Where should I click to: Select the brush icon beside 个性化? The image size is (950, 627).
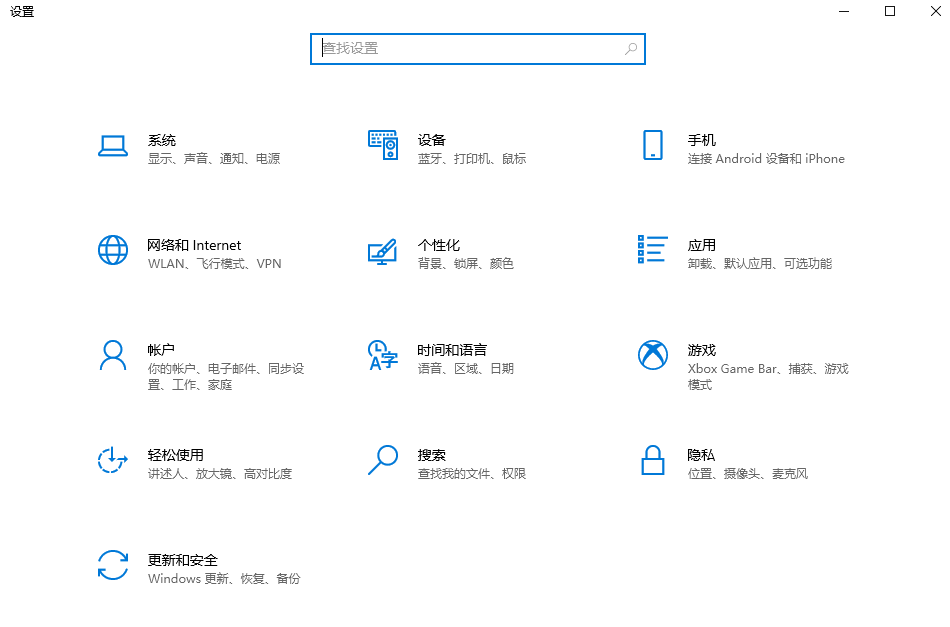pos(383,250)
